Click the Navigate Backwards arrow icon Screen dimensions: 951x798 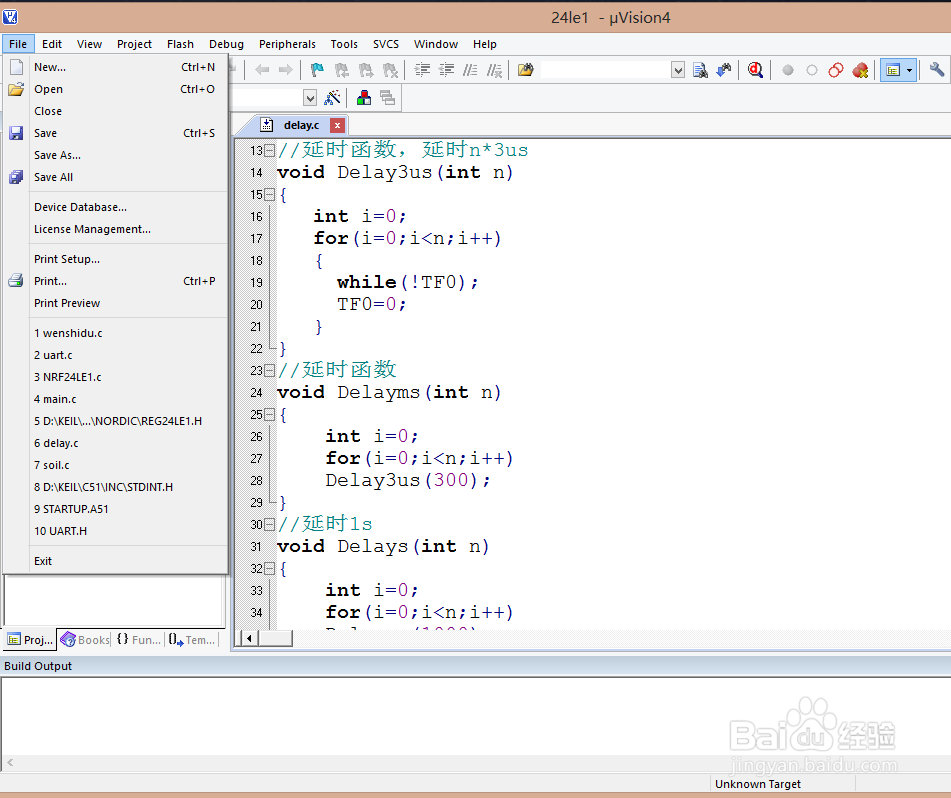(x=262, y=70)
